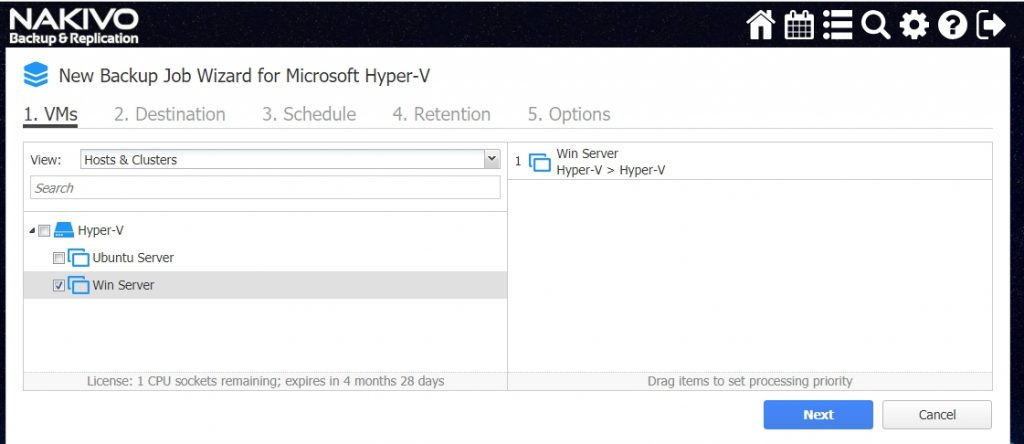
Task: Uncheck the Win Server checkbox
Action: pyautogui.click(x=59, y=285)
